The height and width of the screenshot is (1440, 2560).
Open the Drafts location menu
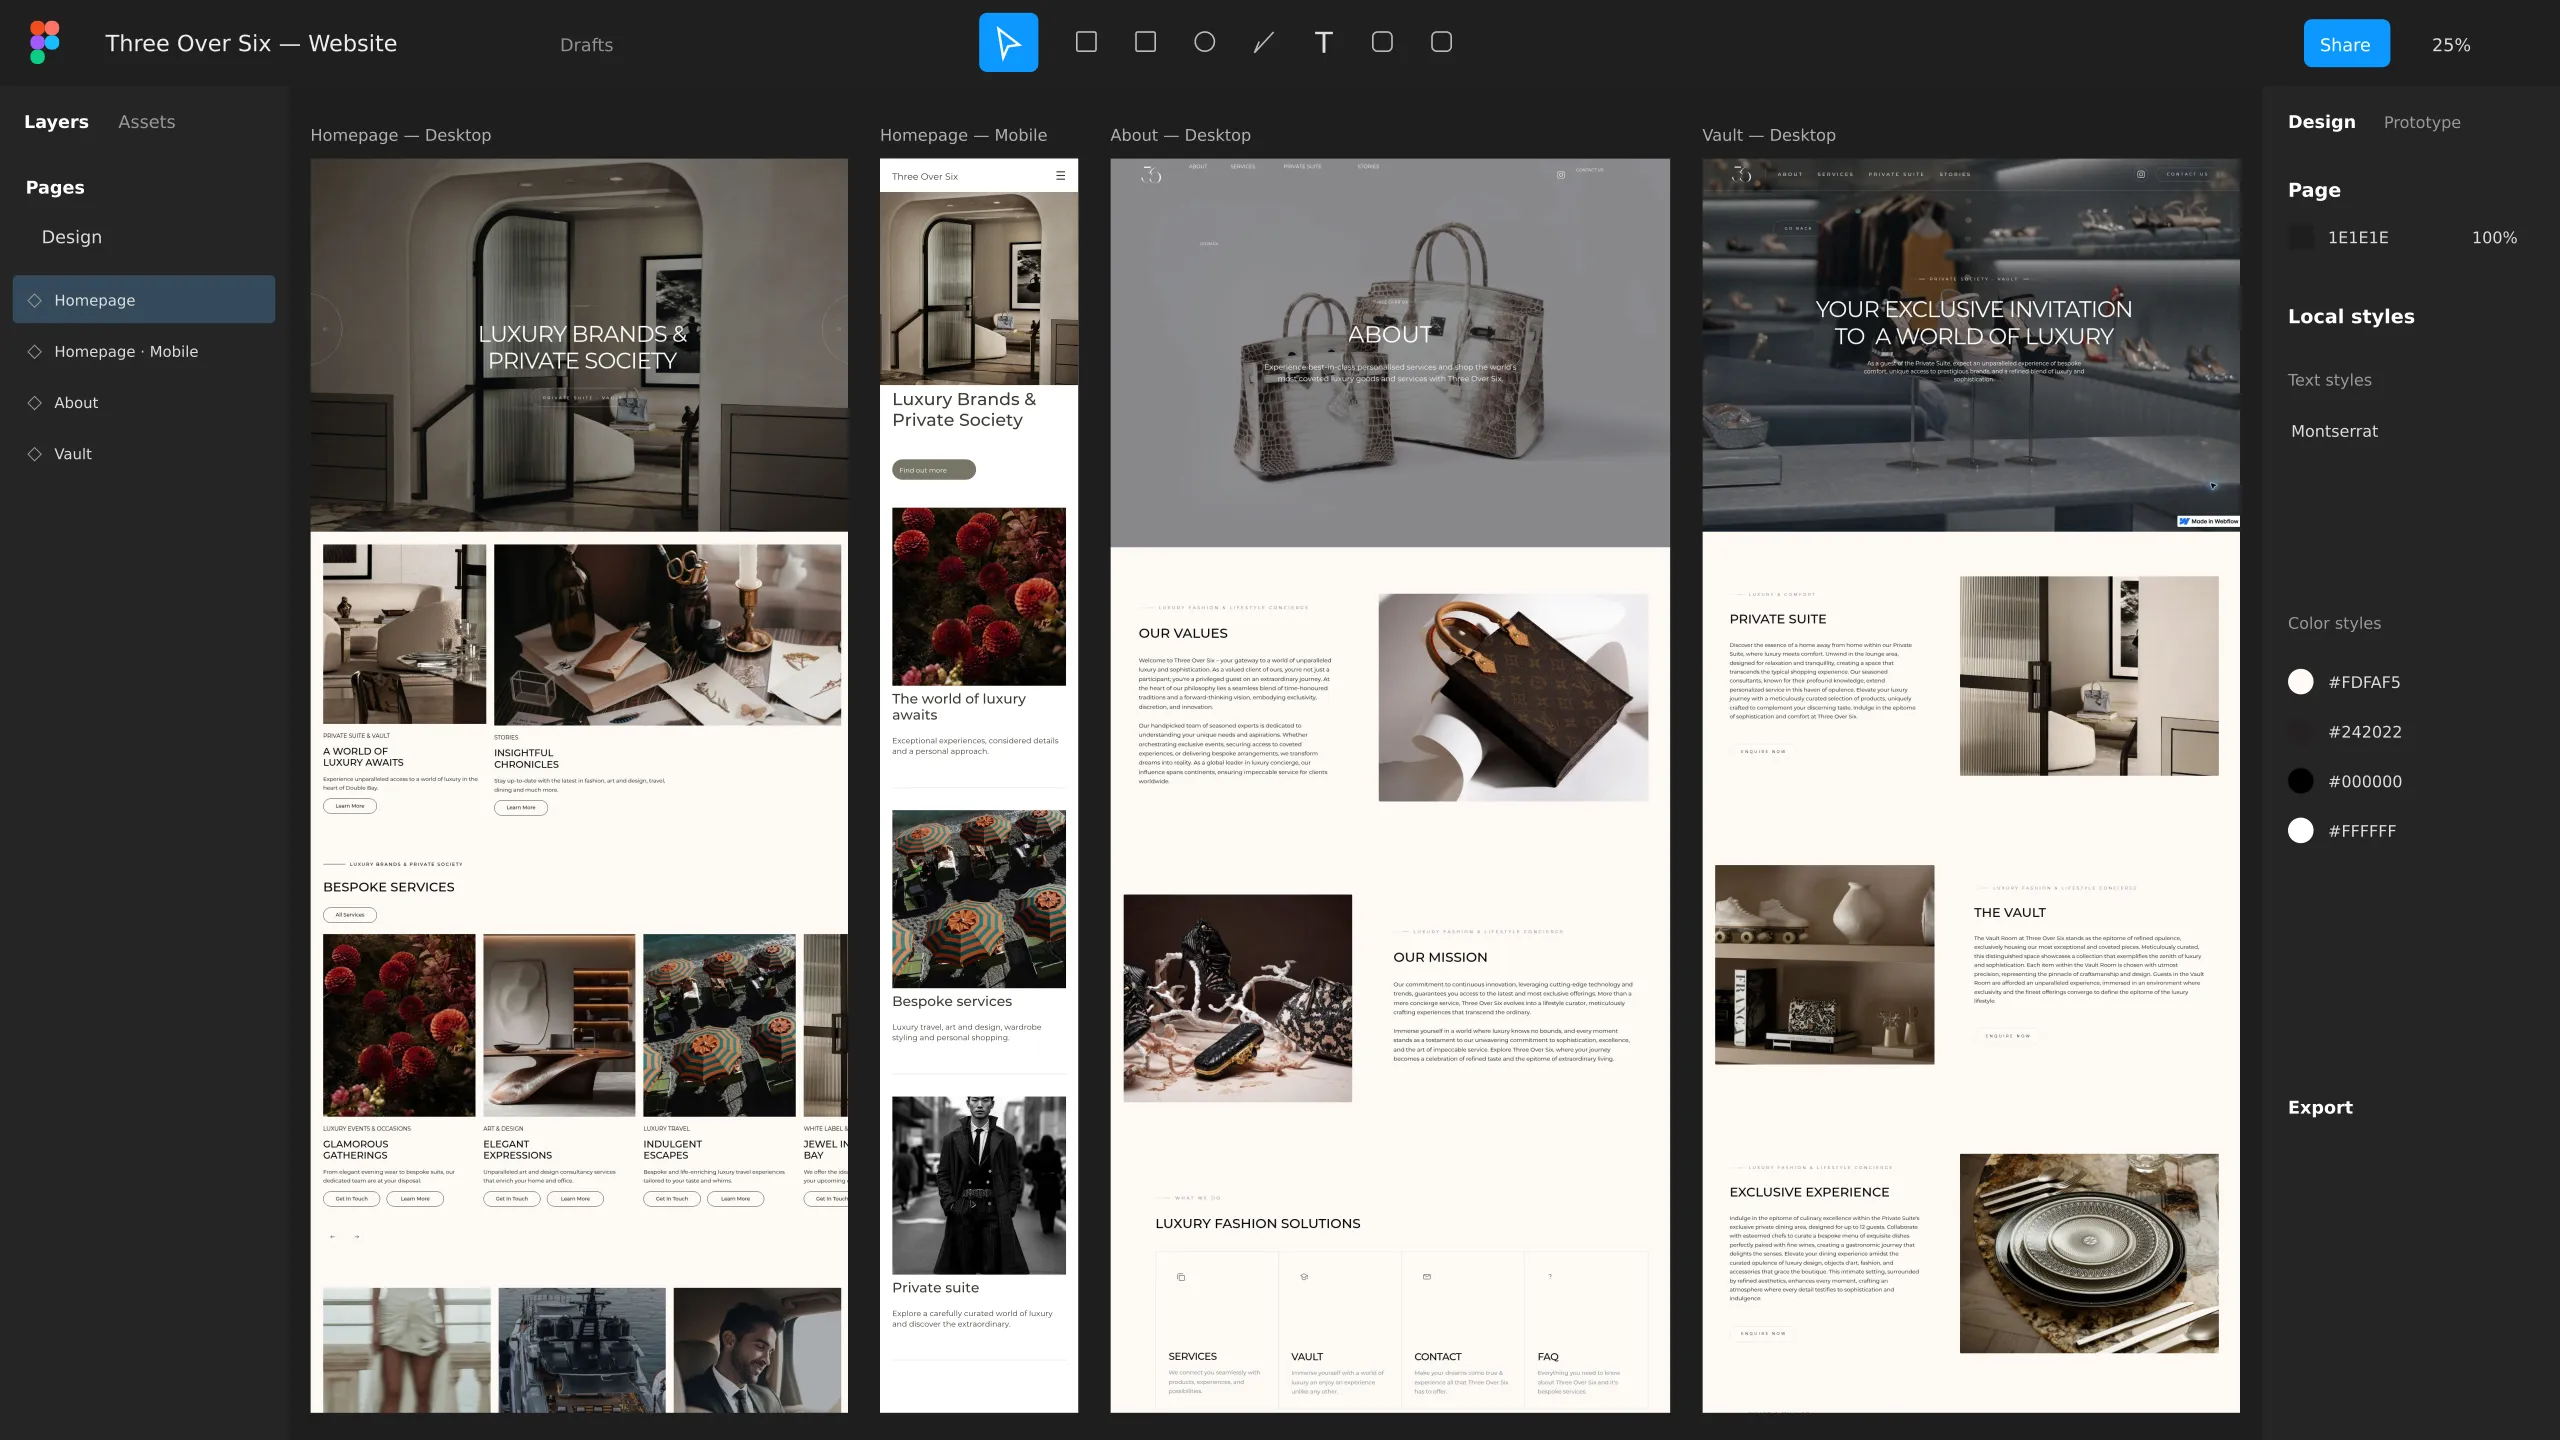(x=586, y=45)
